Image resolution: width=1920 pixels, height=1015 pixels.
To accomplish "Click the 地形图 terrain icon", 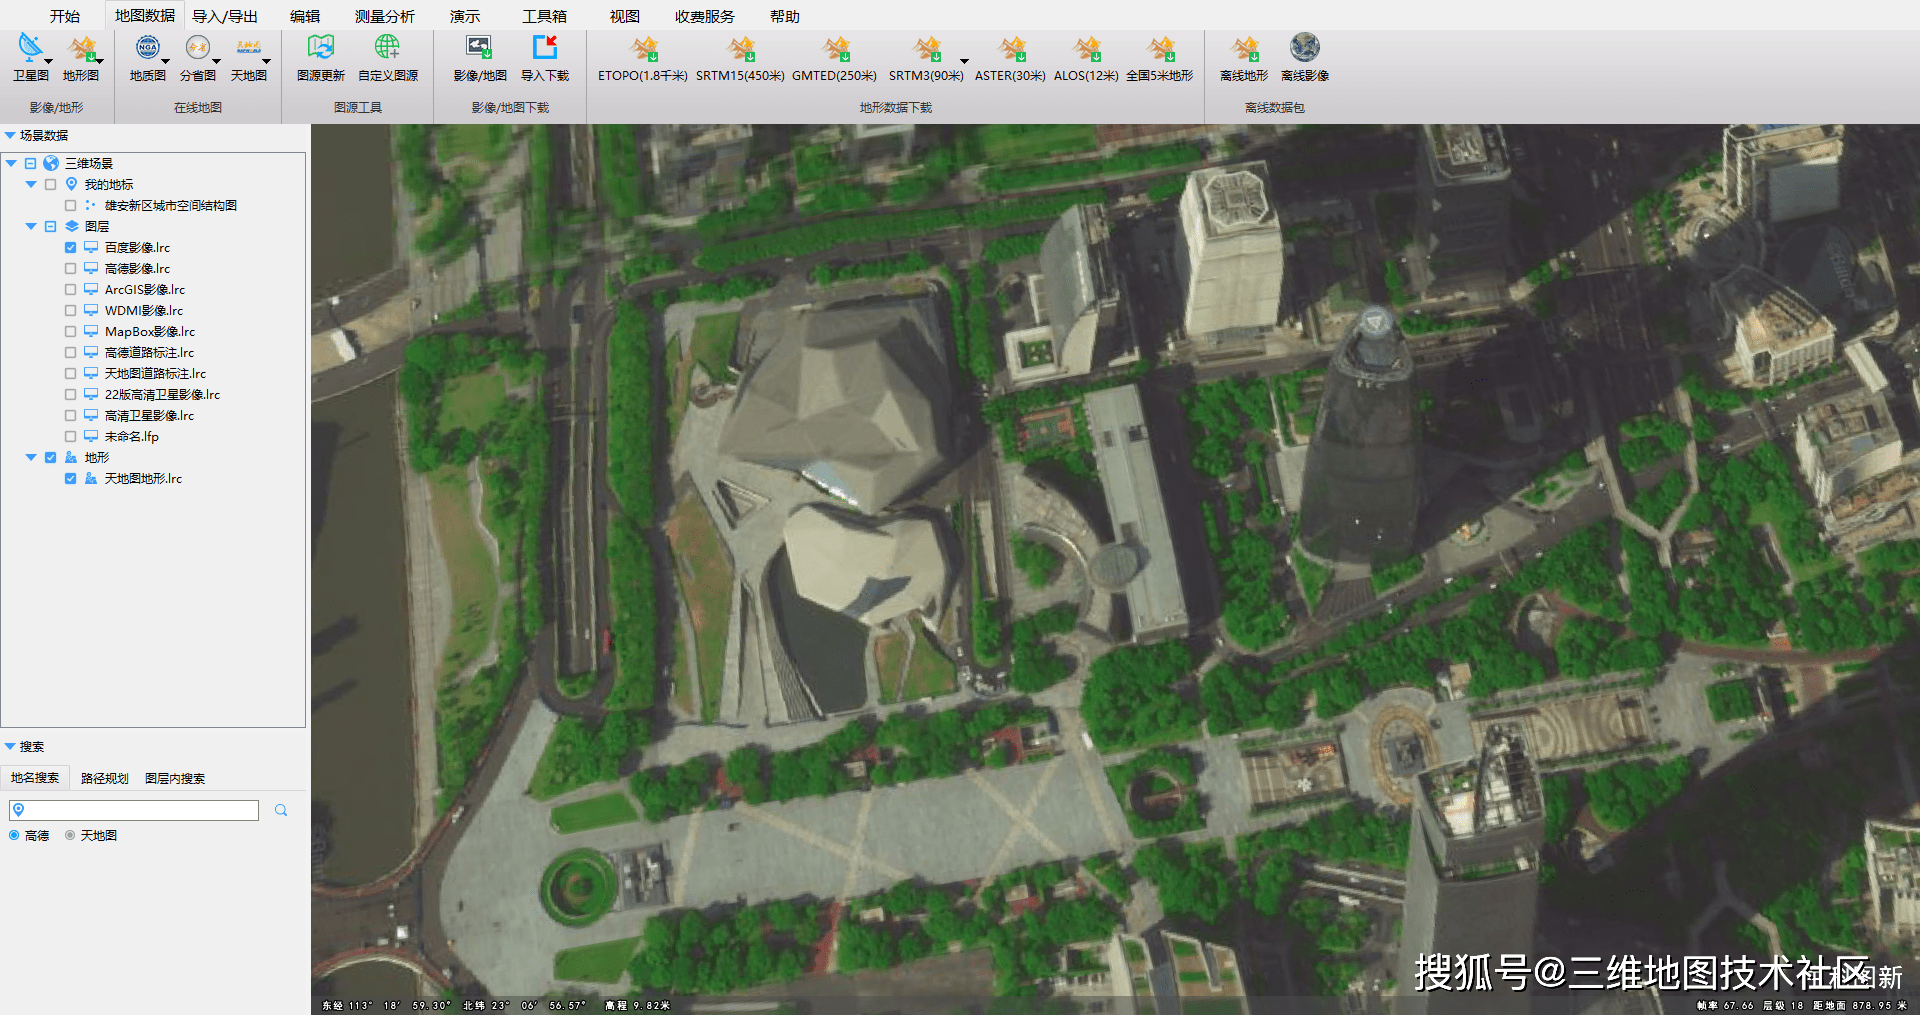I will (x=81, y=48).
